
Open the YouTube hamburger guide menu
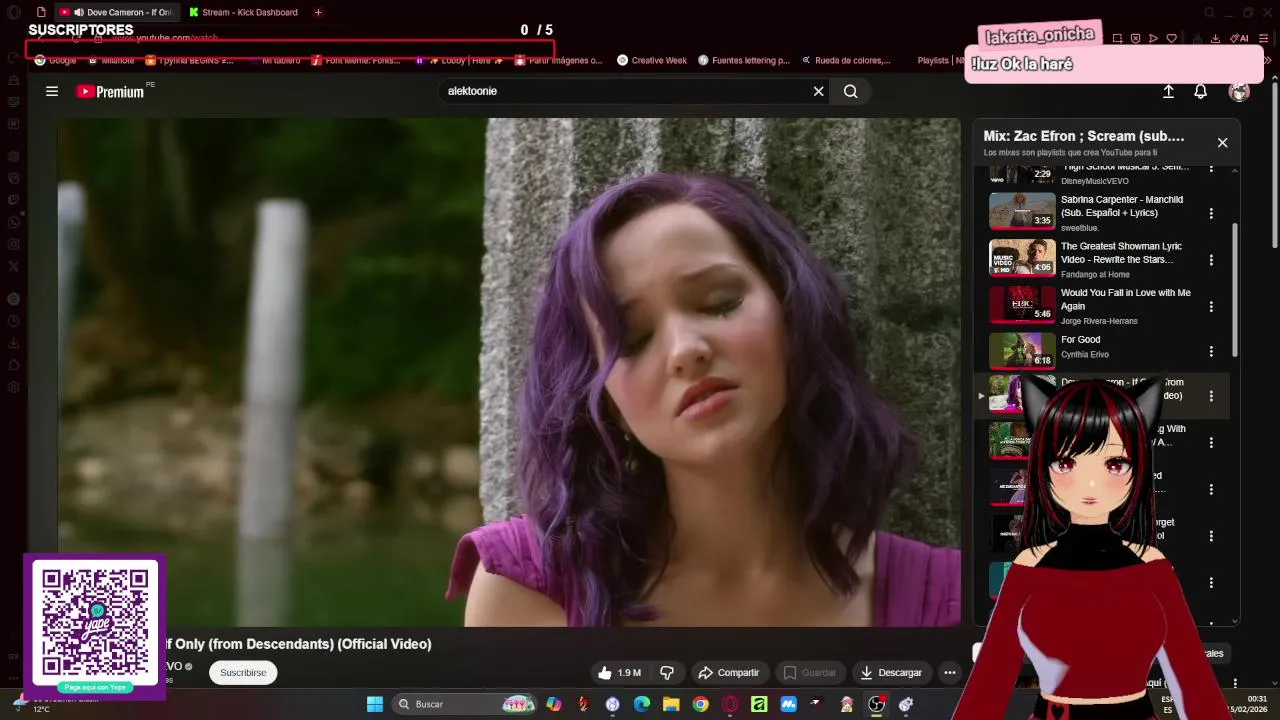52,91
